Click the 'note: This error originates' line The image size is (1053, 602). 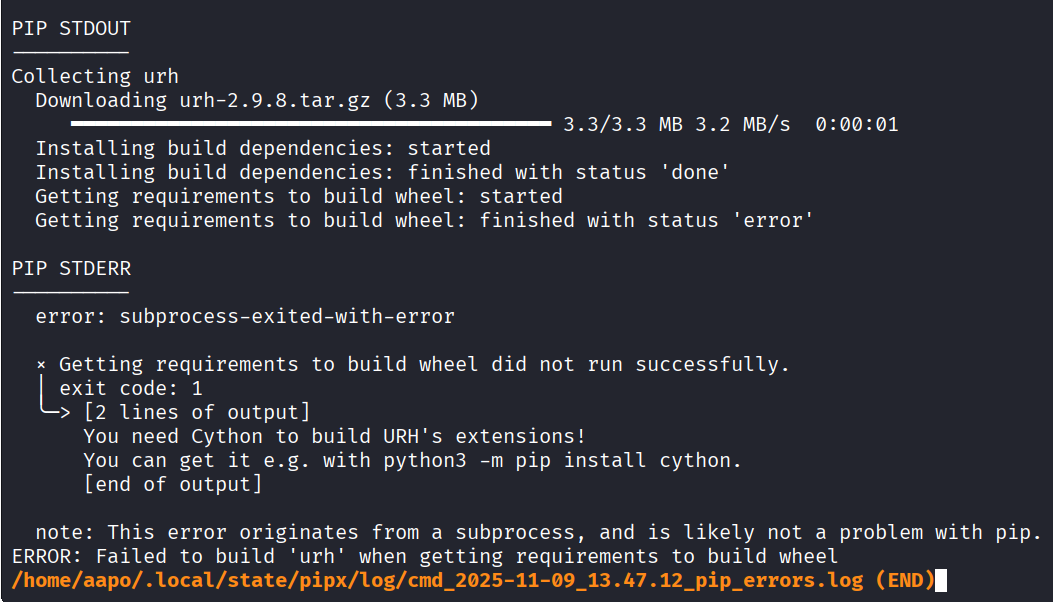tap(538, 532)
